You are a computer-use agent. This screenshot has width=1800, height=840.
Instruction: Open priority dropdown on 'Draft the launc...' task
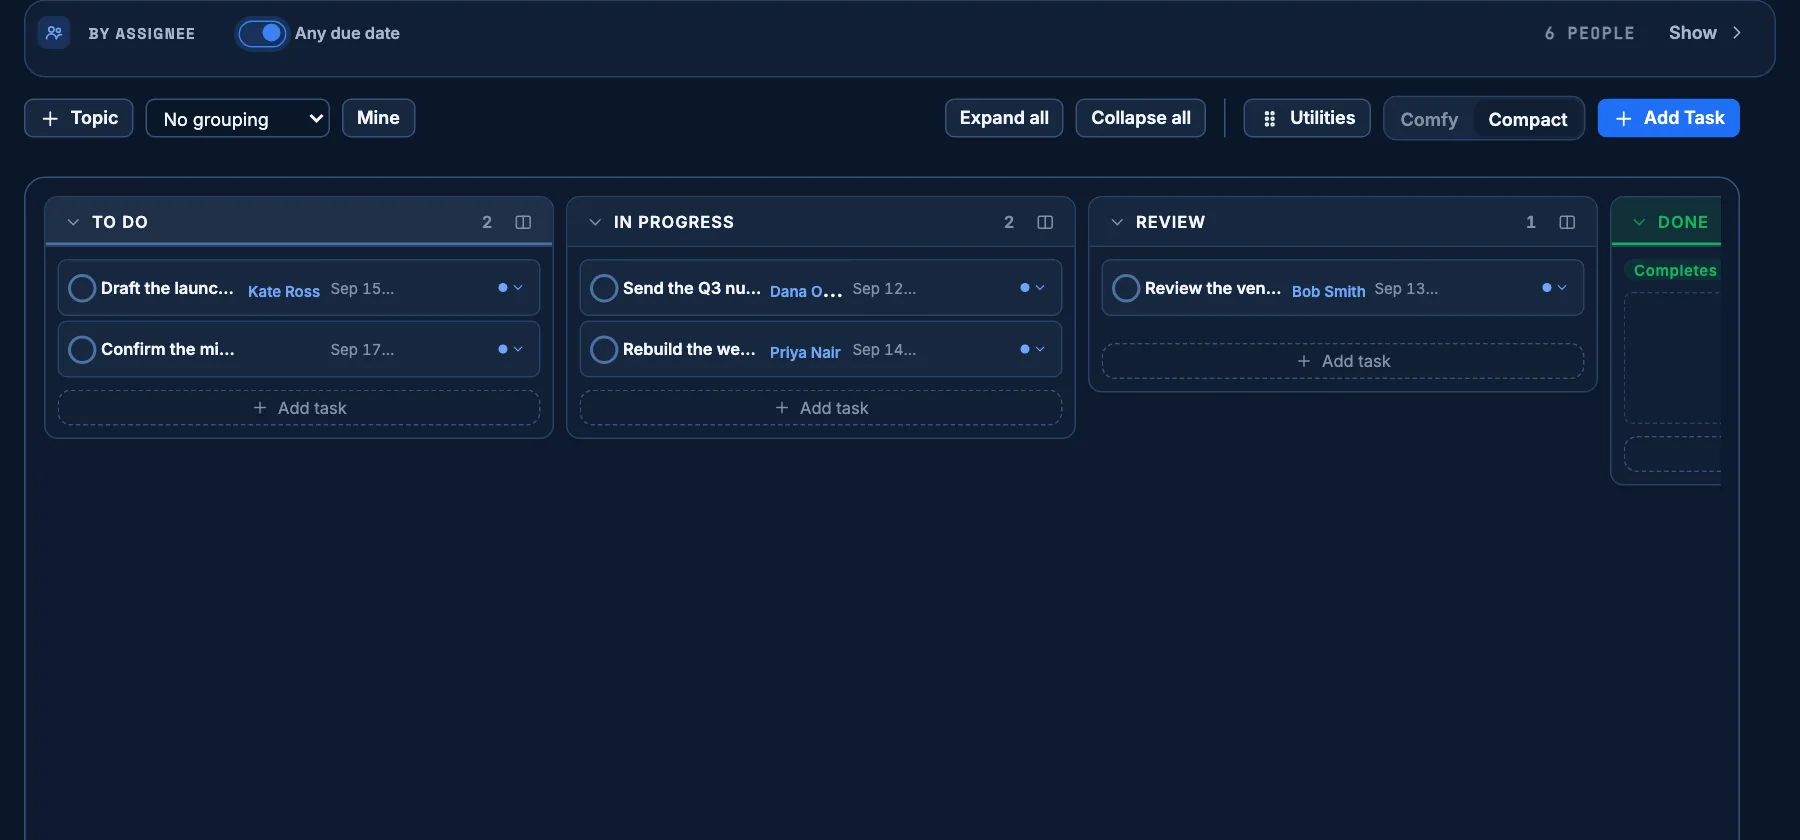(x=510, y=288)
